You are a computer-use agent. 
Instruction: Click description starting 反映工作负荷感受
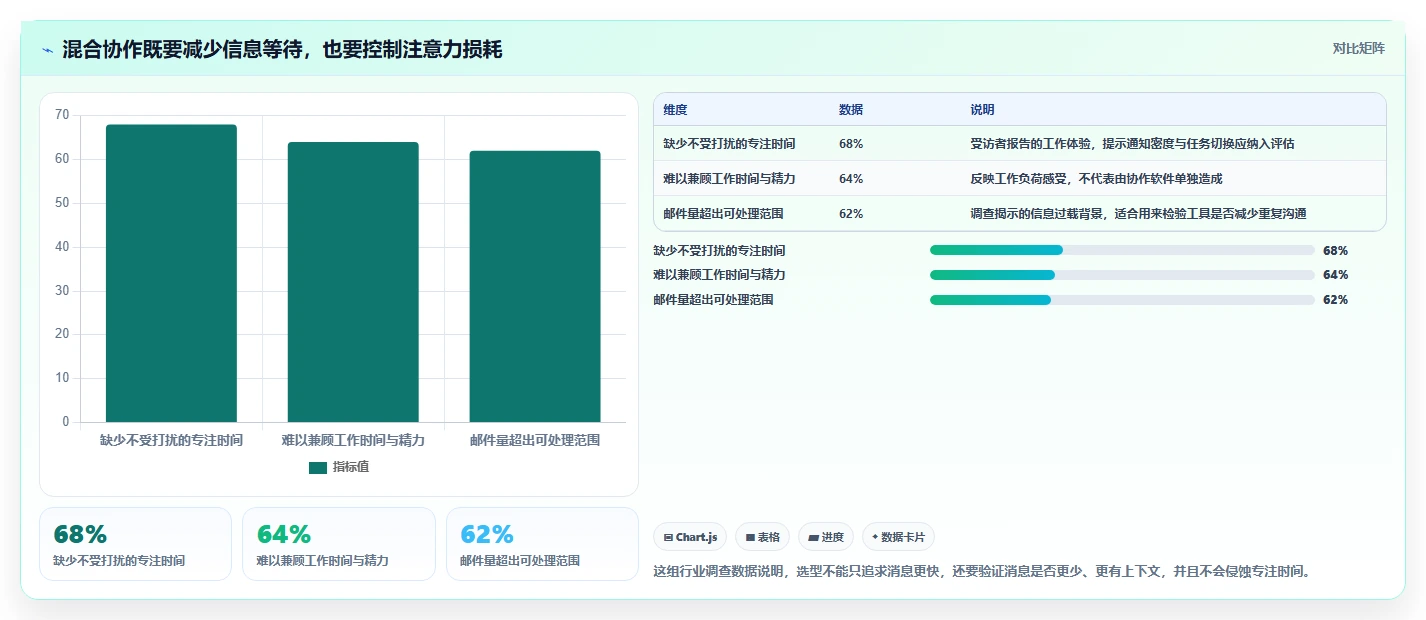1096,179
